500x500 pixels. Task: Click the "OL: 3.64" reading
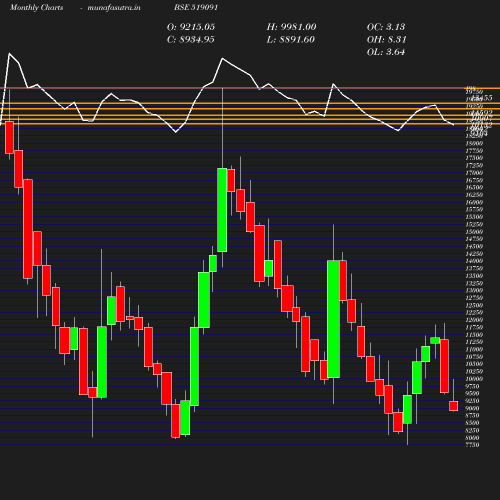coord(386,52)
